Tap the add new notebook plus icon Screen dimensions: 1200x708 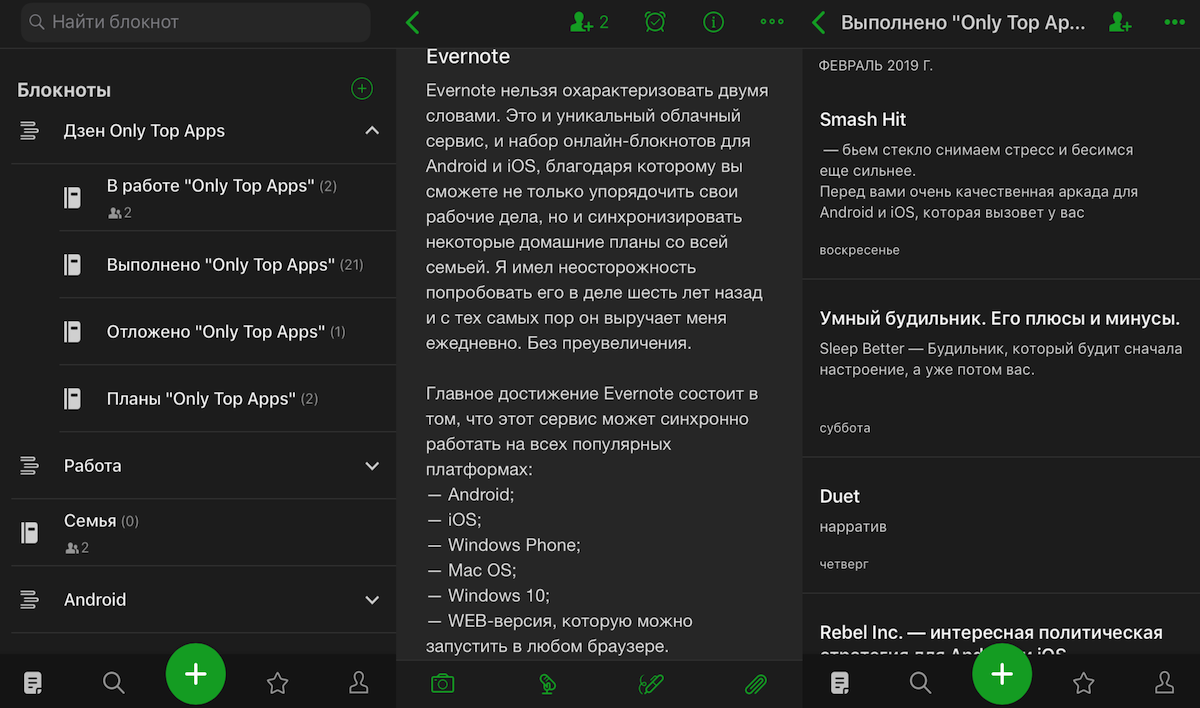(362, 89)
